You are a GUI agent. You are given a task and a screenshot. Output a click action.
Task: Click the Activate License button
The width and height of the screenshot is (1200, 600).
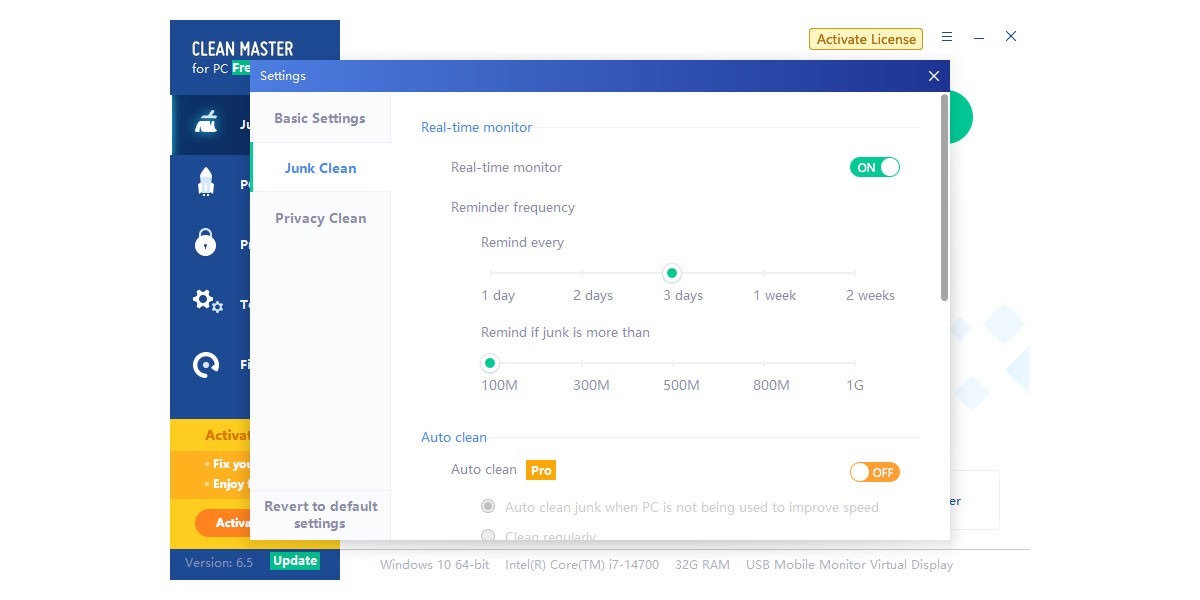[866, 39]
